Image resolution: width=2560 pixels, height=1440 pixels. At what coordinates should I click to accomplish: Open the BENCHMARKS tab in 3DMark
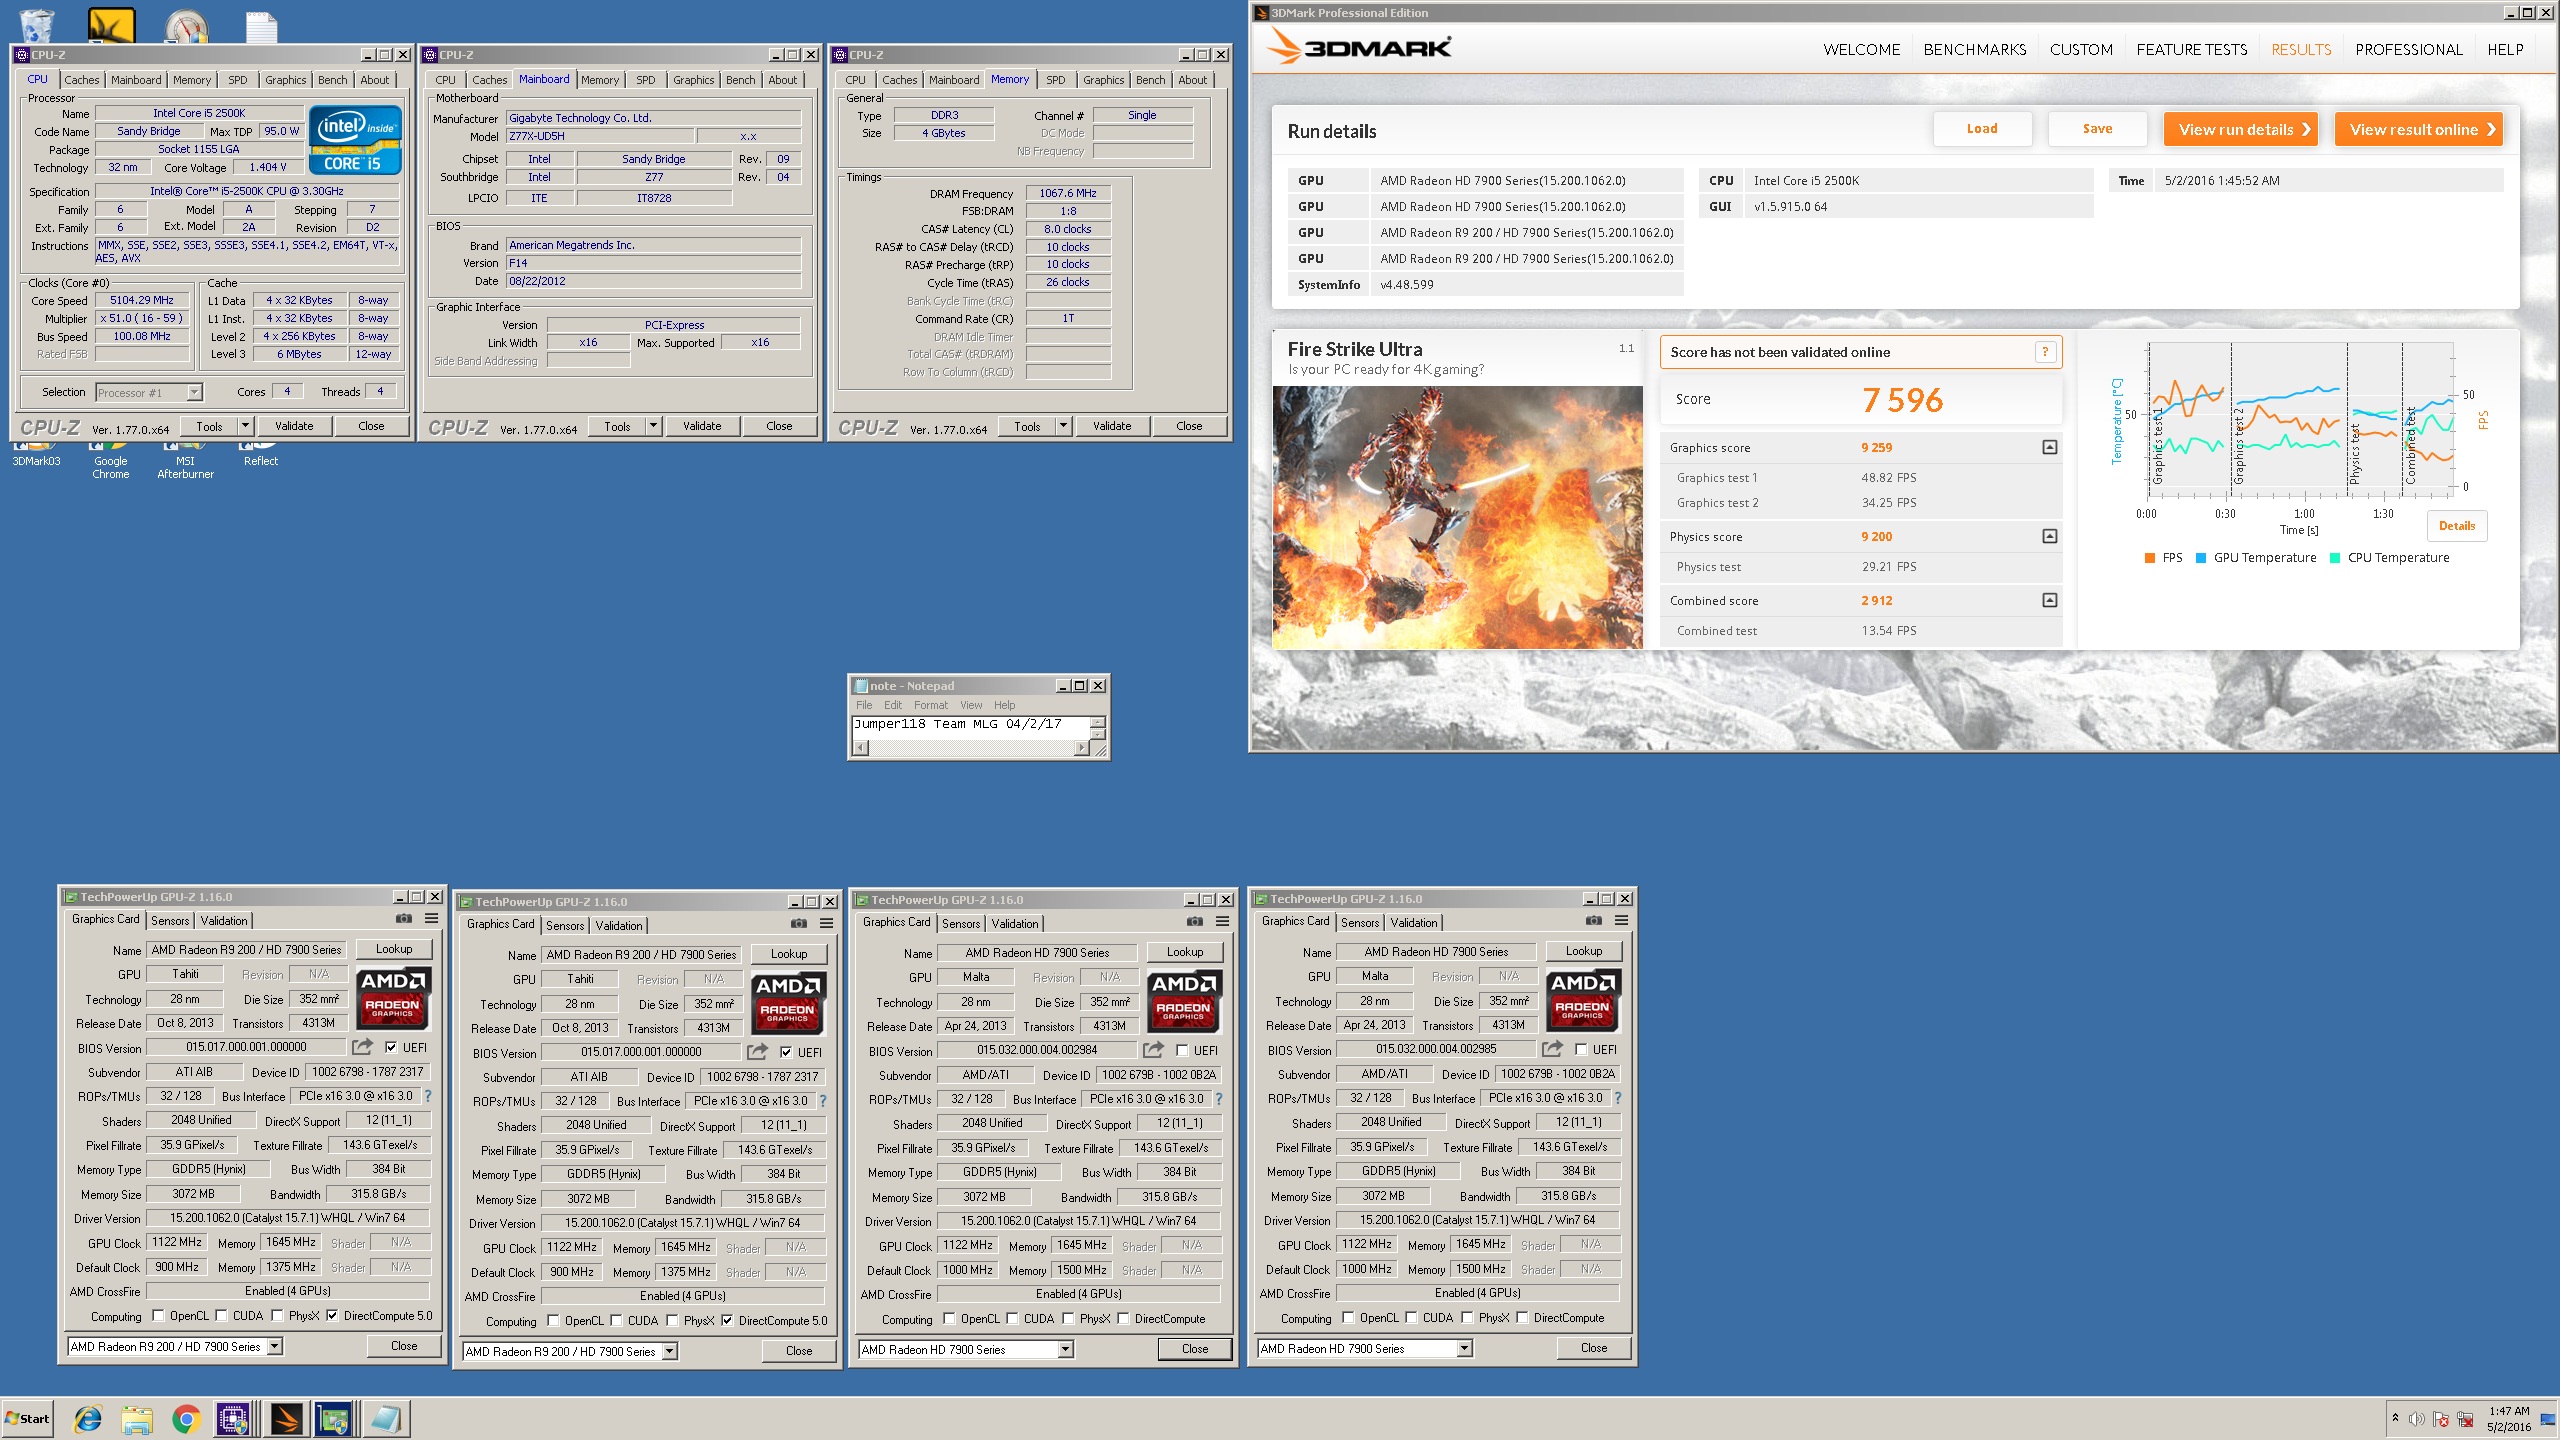(x=1975, y=50)
